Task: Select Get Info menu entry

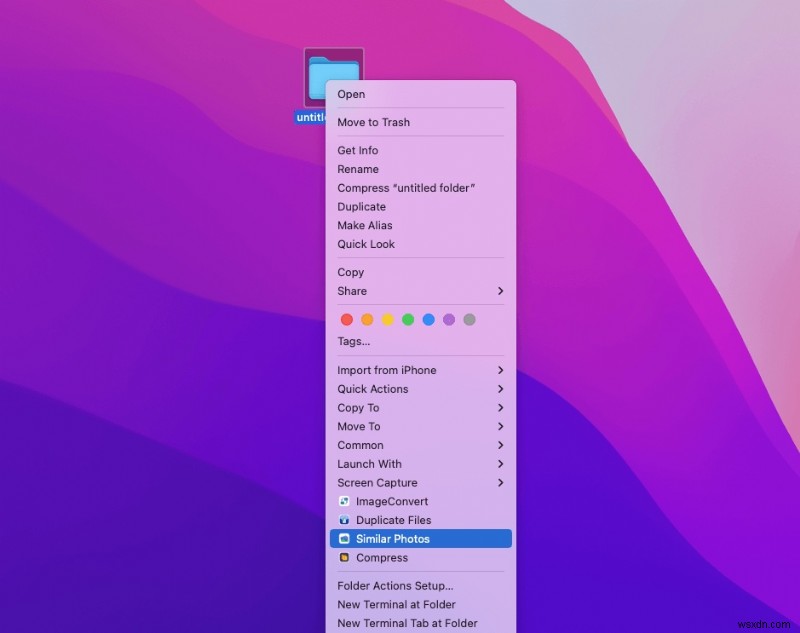Action: [420, 150]
